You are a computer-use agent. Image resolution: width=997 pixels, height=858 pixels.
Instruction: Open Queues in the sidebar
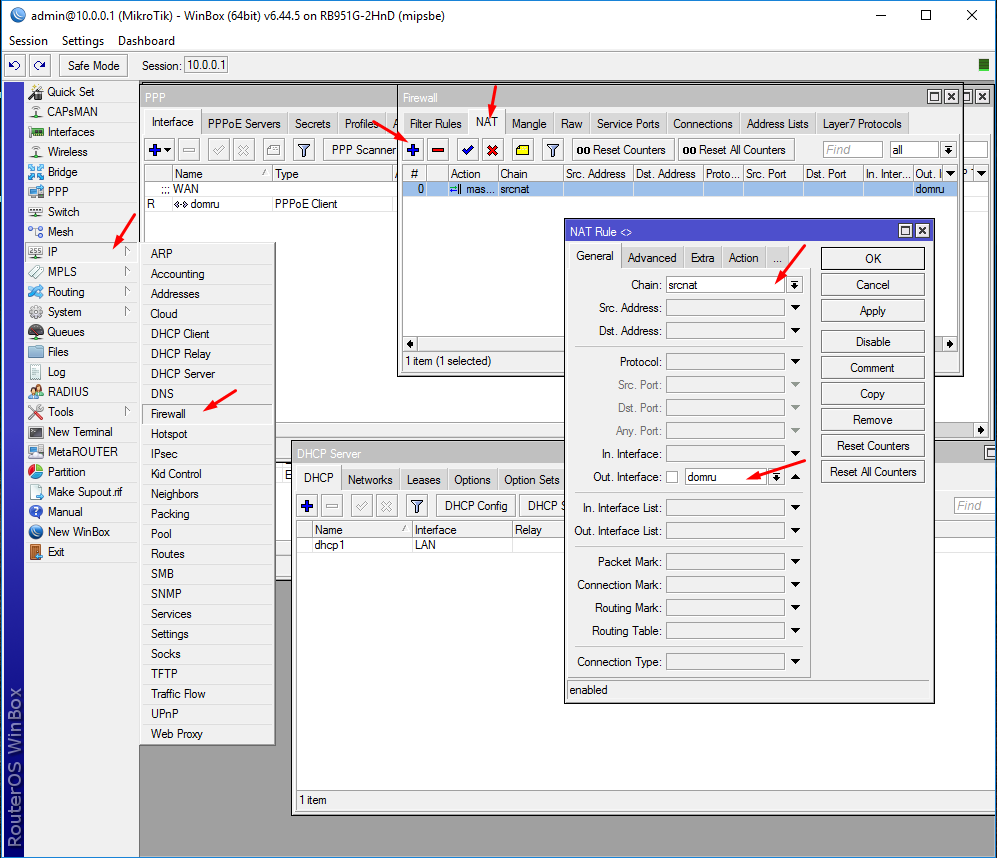pos(65,332)
